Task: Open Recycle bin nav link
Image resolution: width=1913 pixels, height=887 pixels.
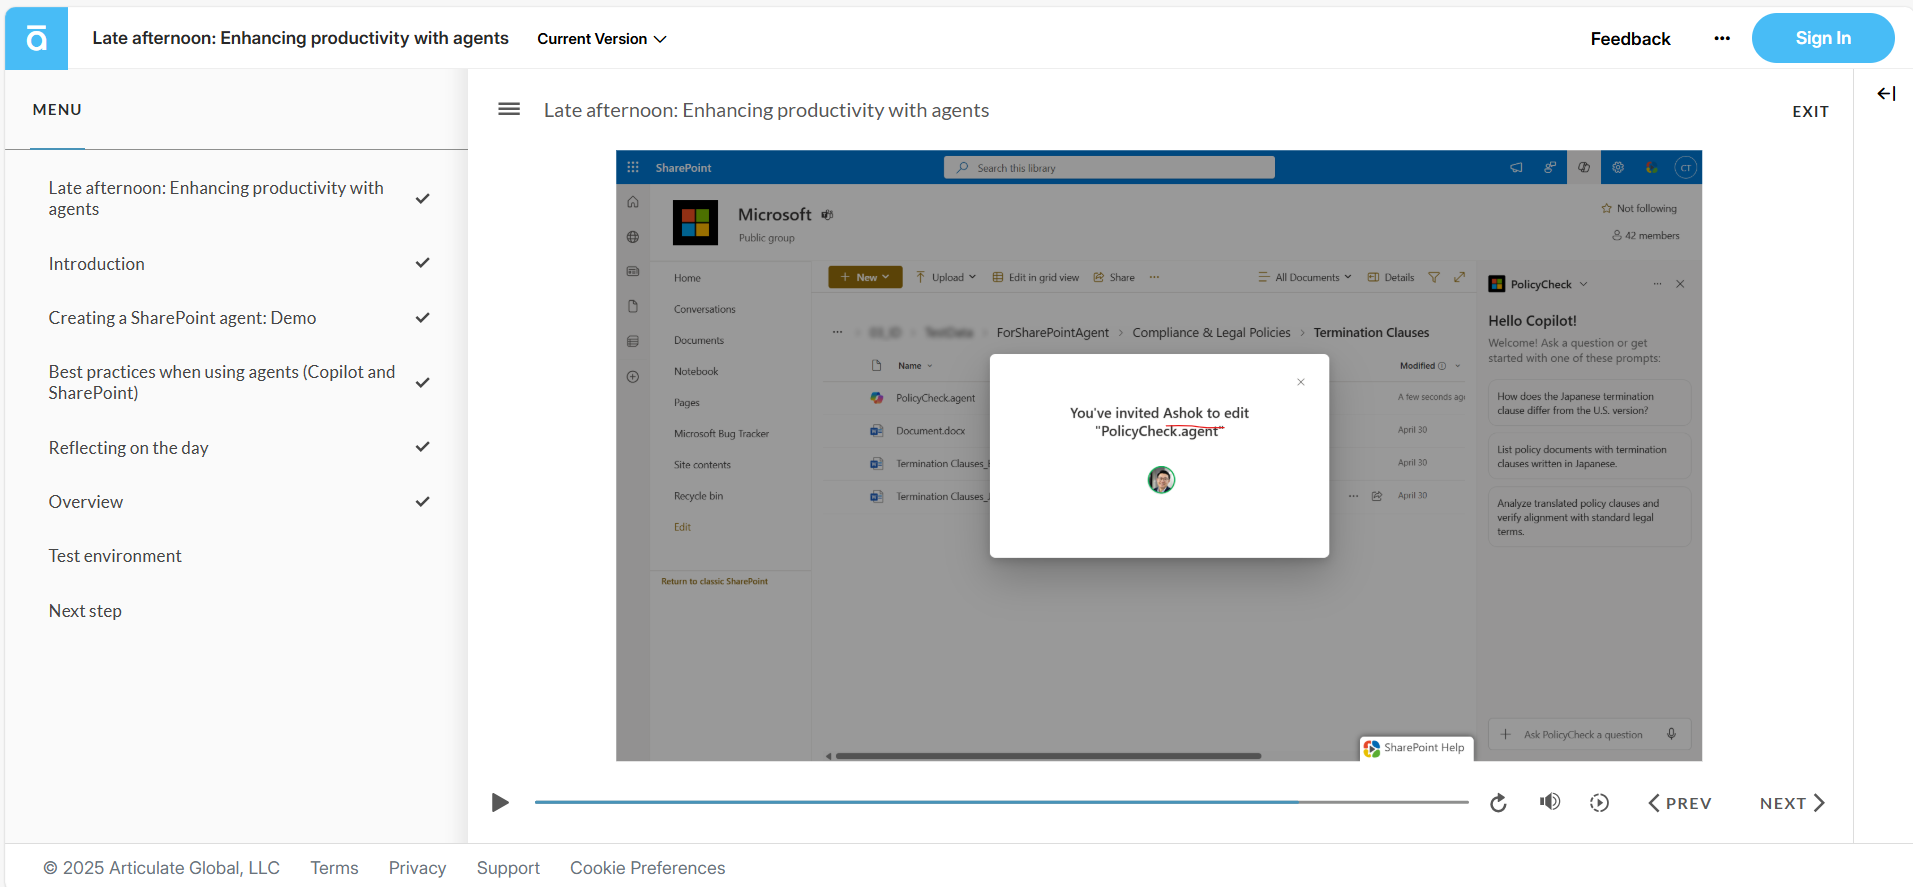Action: 698,495
